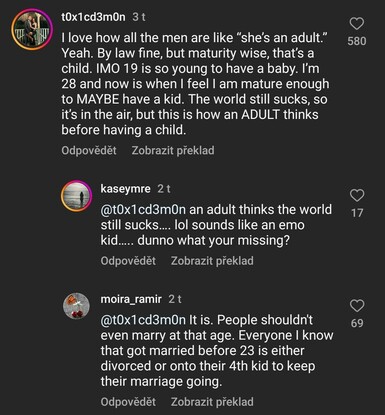Like moira_ramir's reply using the heart icon
Image resolution: width=385 pixels, height=415 pixels.
click(x=357, y=306)
